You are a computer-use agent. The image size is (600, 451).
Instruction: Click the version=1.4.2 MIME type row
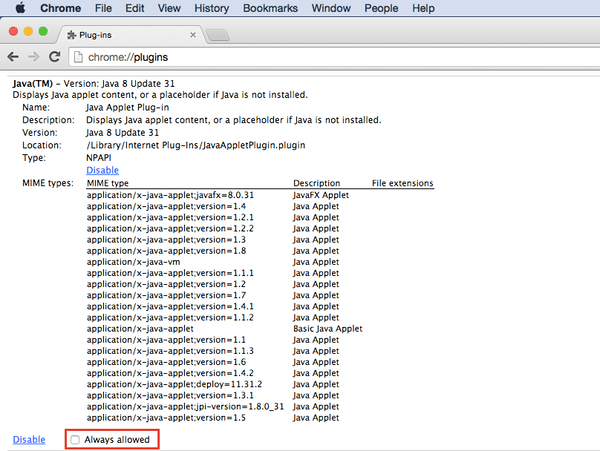coord(170,373)
